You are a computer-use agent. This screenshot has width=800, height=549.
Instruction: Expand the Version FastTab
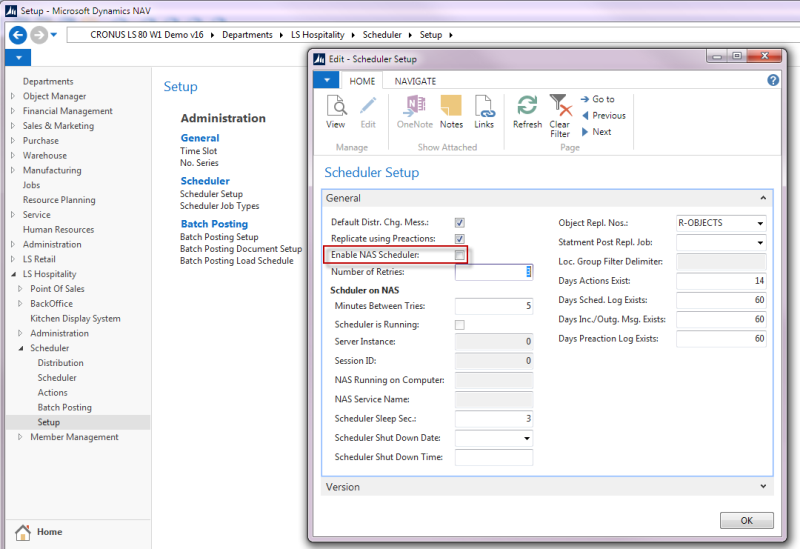pyautogui.click(x=763, y=486)
